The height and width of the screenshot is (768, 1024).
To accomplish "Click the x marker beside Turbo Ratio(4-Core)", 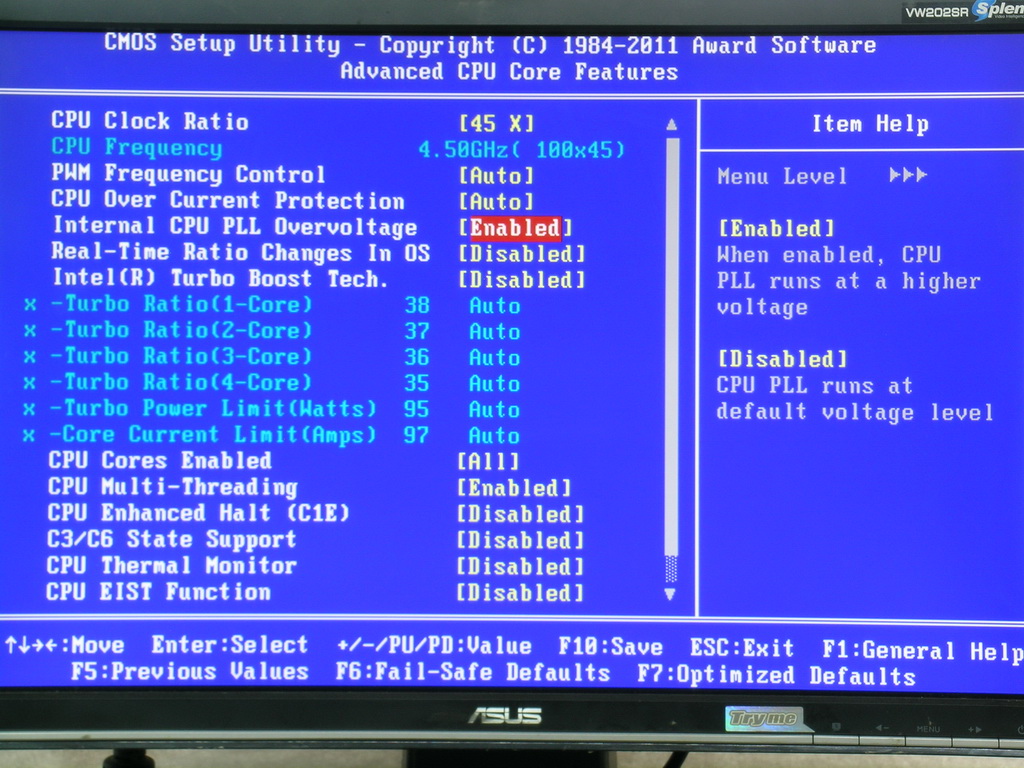I will (30, 383).
